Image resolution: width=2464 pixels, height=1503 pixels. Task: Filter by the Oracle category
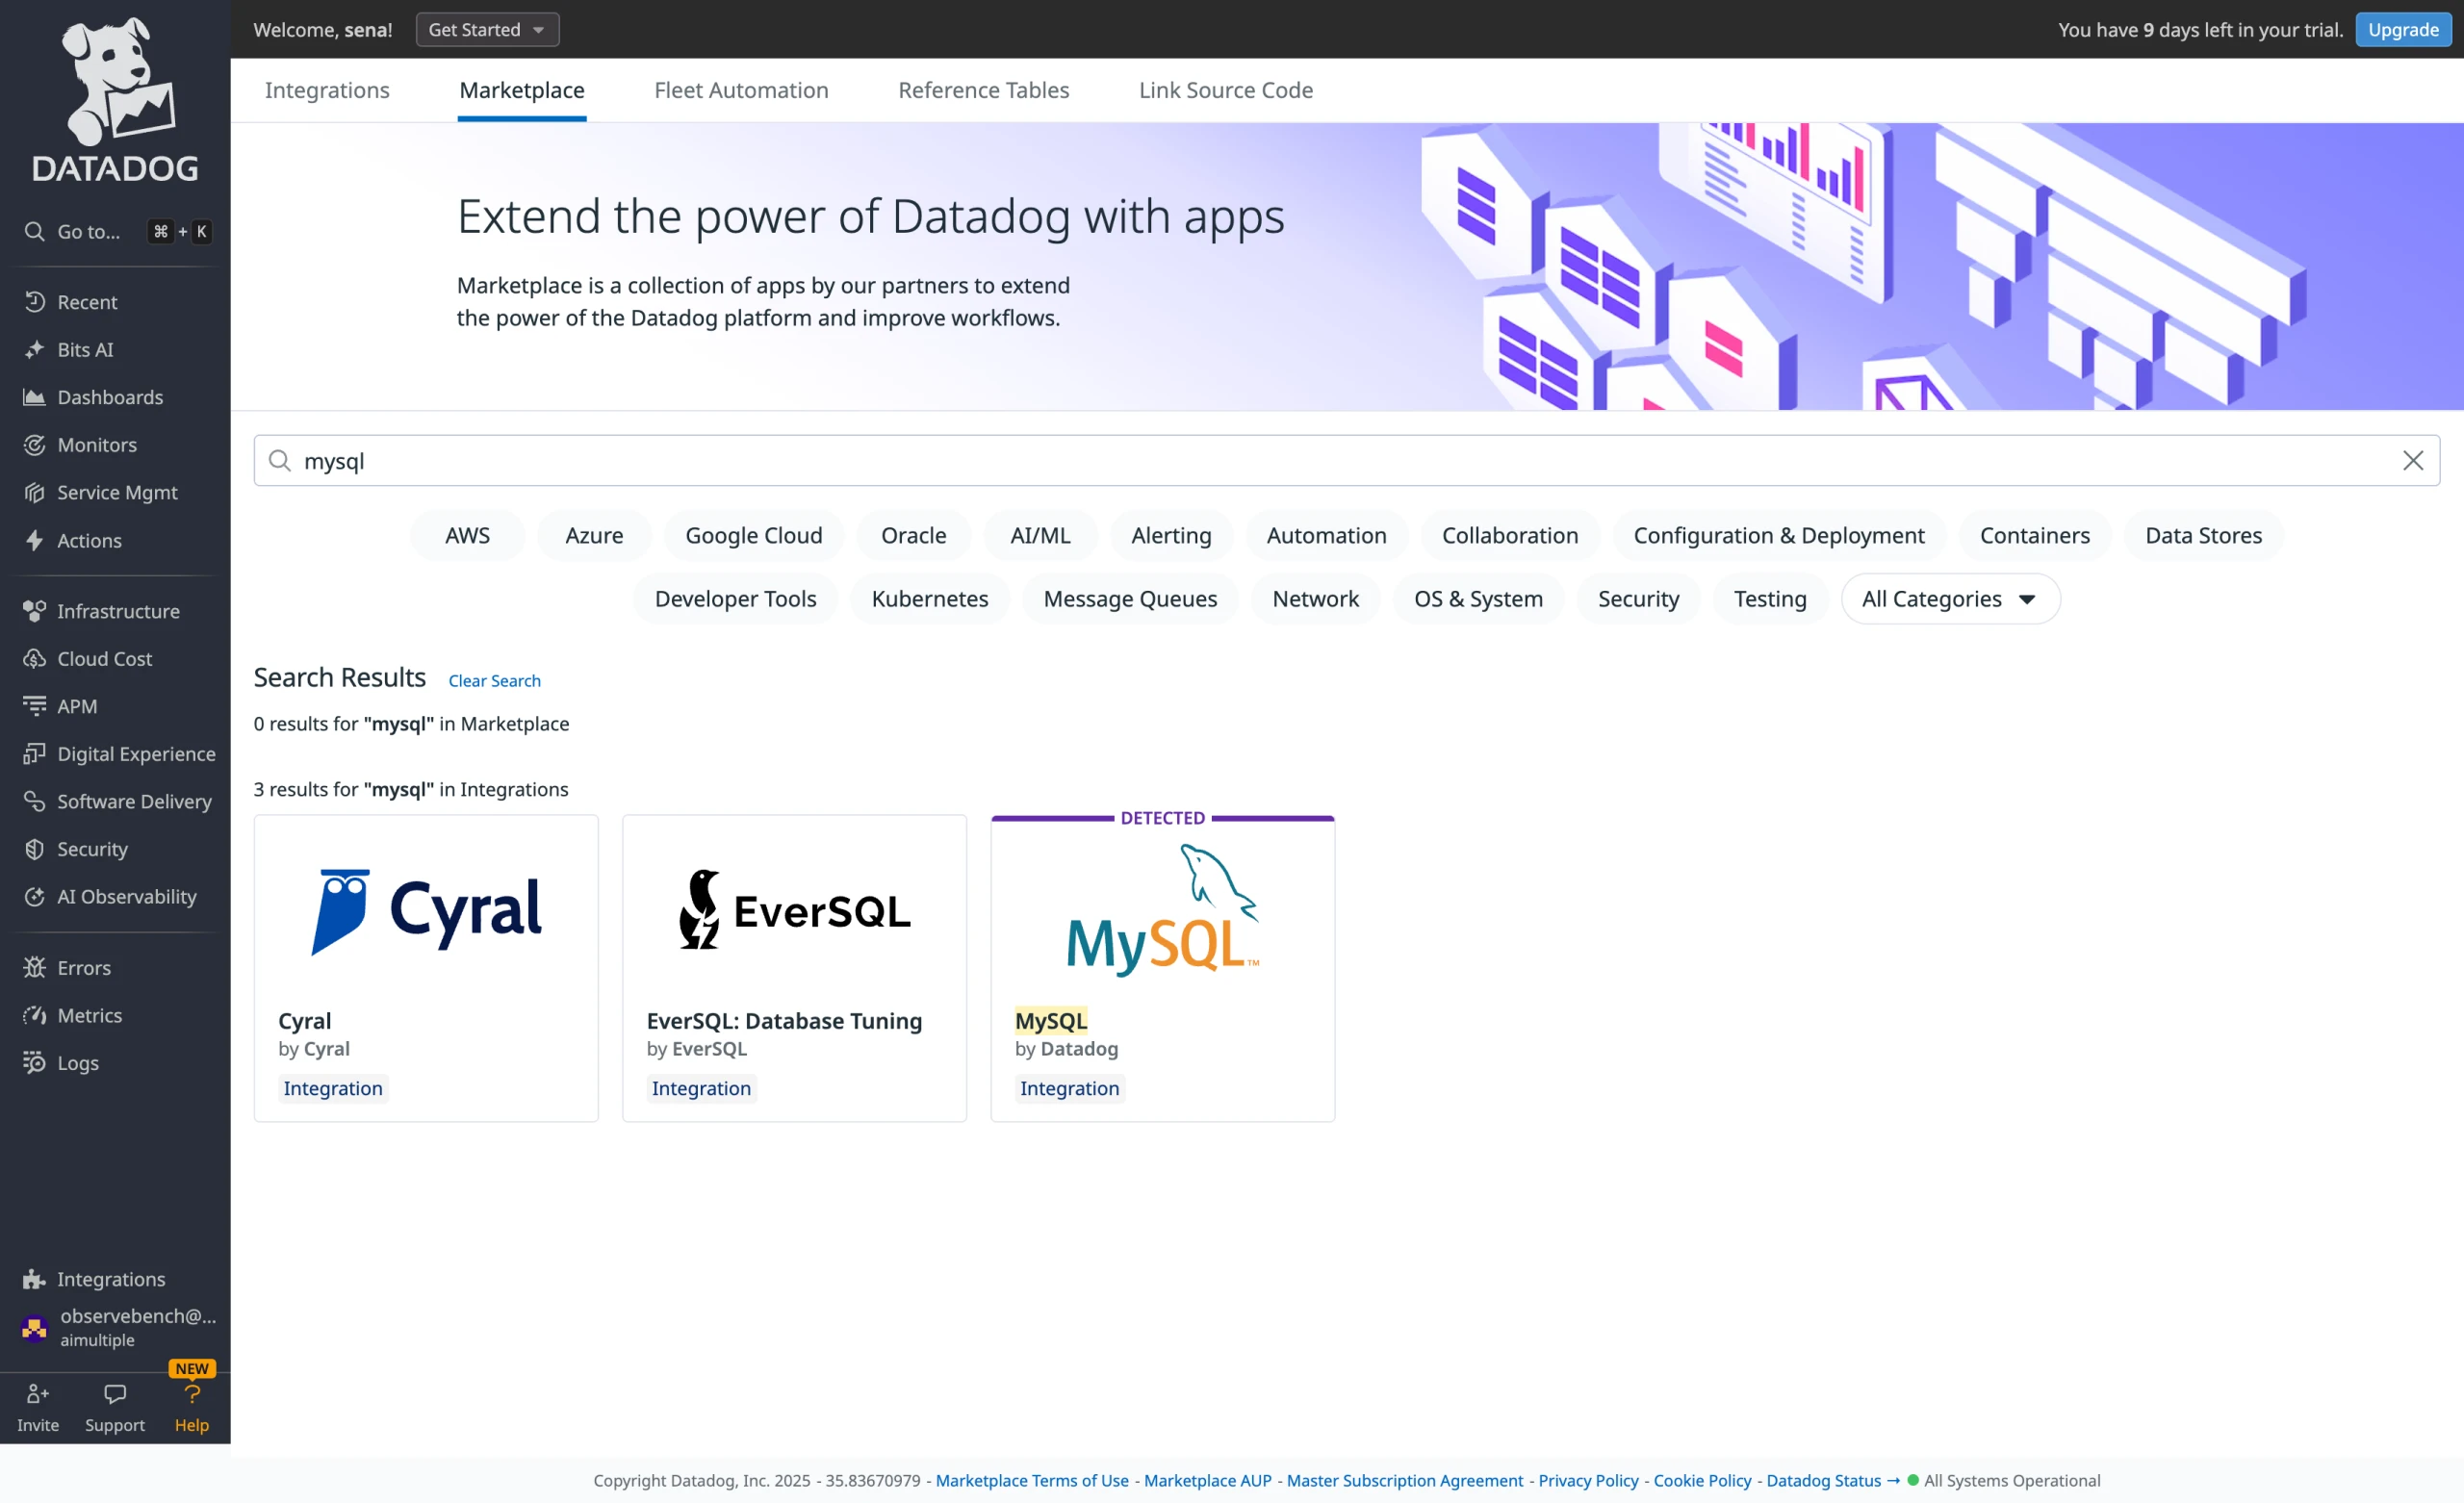tap(913, 535)
